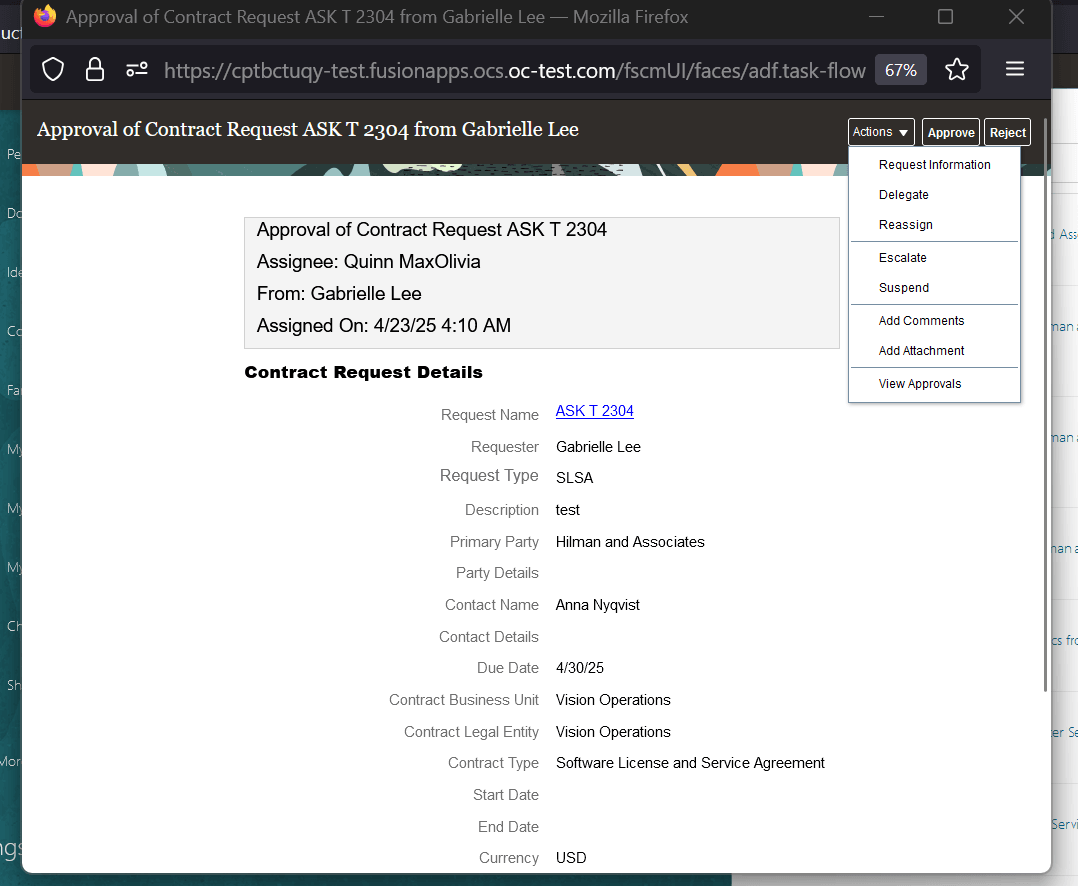Click the Approve button
This screenshot has height=886, width=1078.
tap(950, 131)
